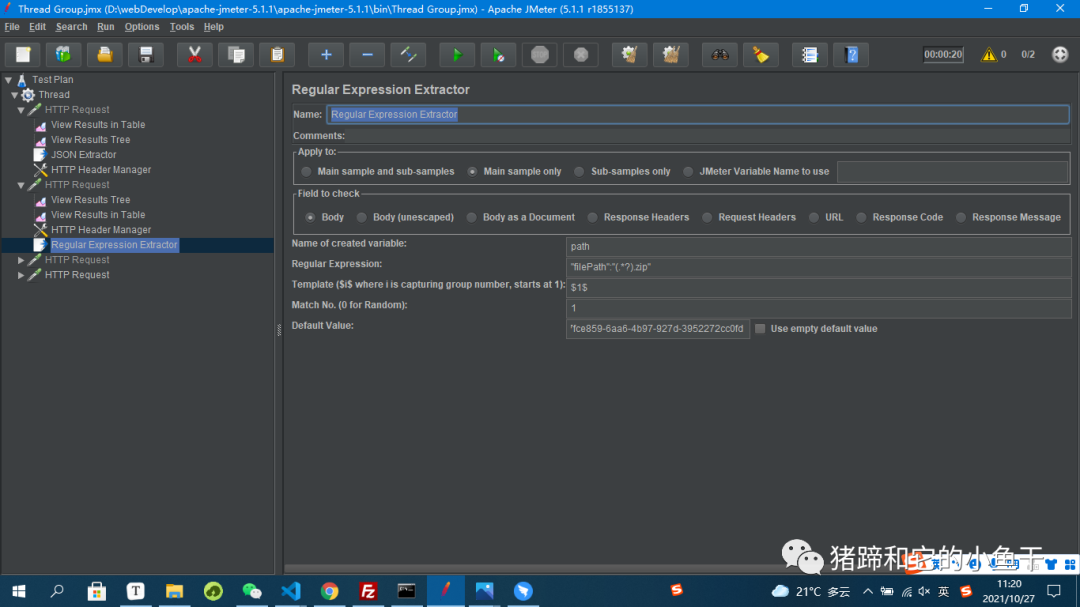
Task: Click the Copy toolbar icon
Action: (236, 54)
